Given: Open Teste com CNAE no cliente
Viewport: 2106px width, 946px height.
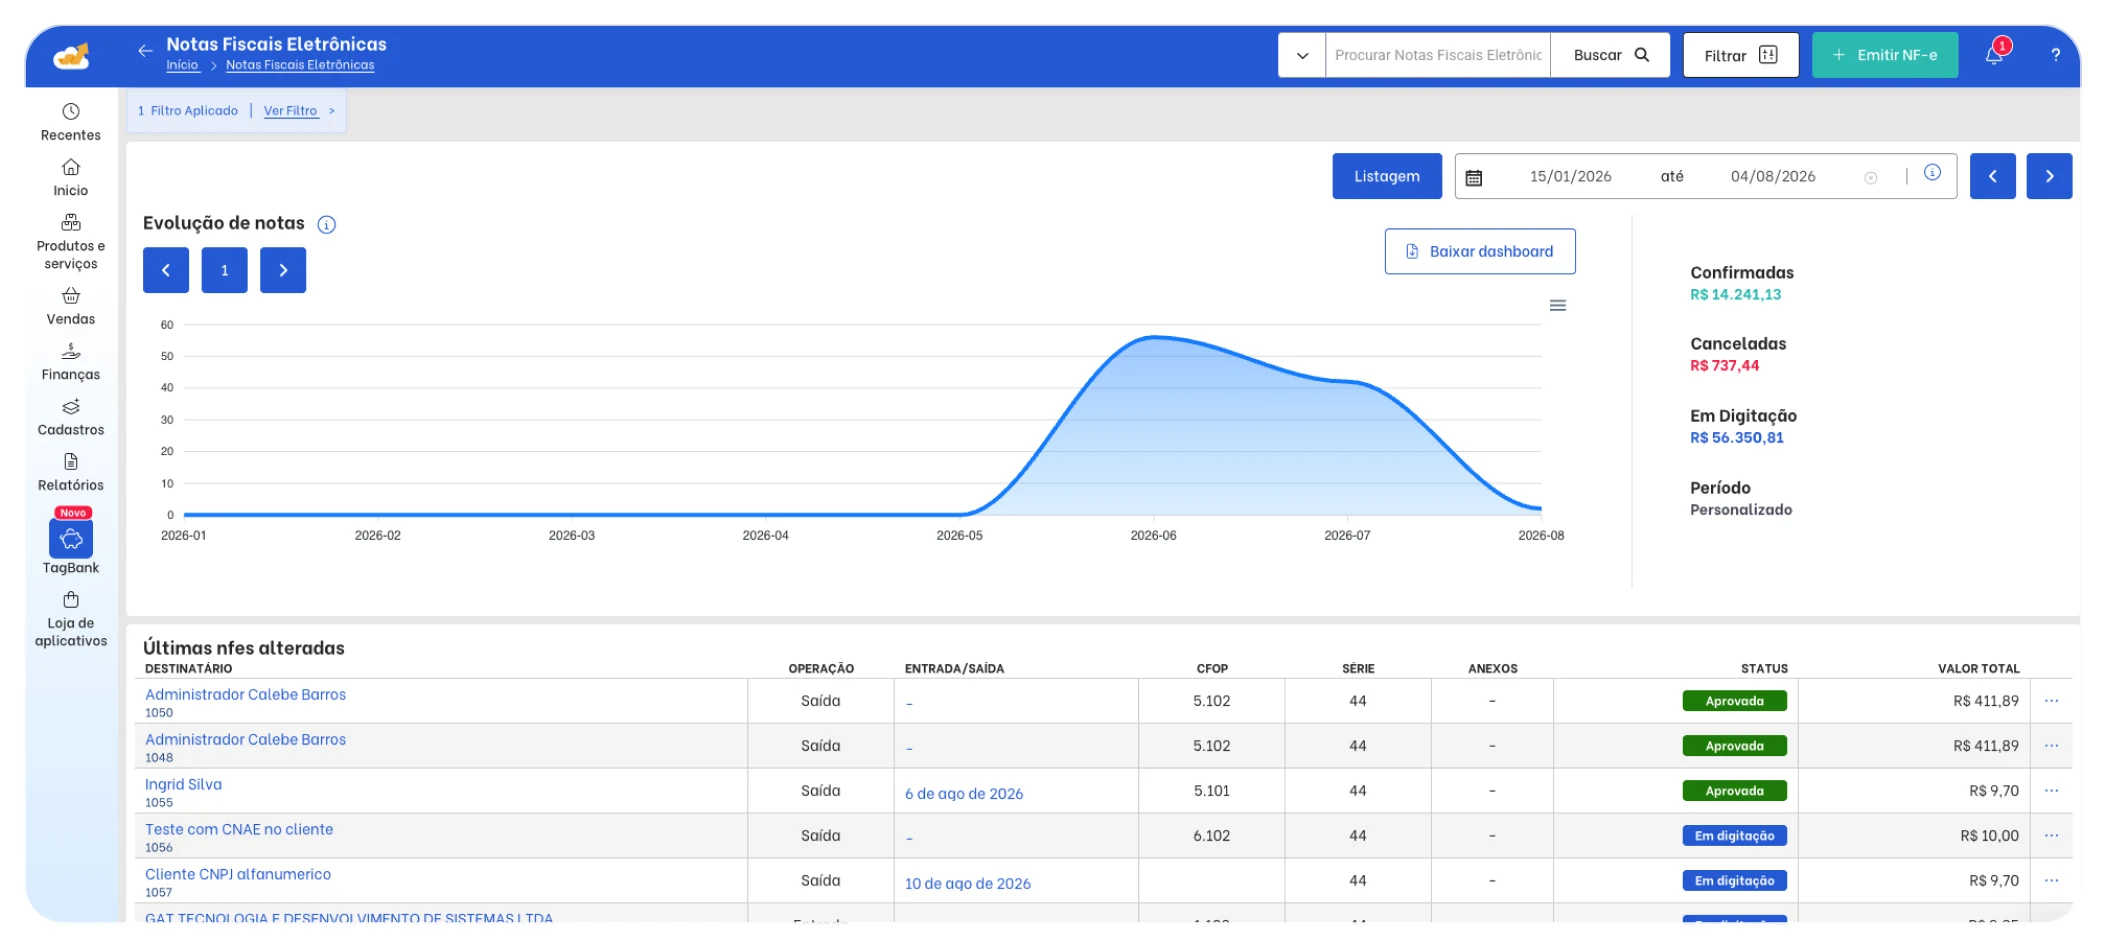Looking at the screenshot, I should click(x=239, y=829).
